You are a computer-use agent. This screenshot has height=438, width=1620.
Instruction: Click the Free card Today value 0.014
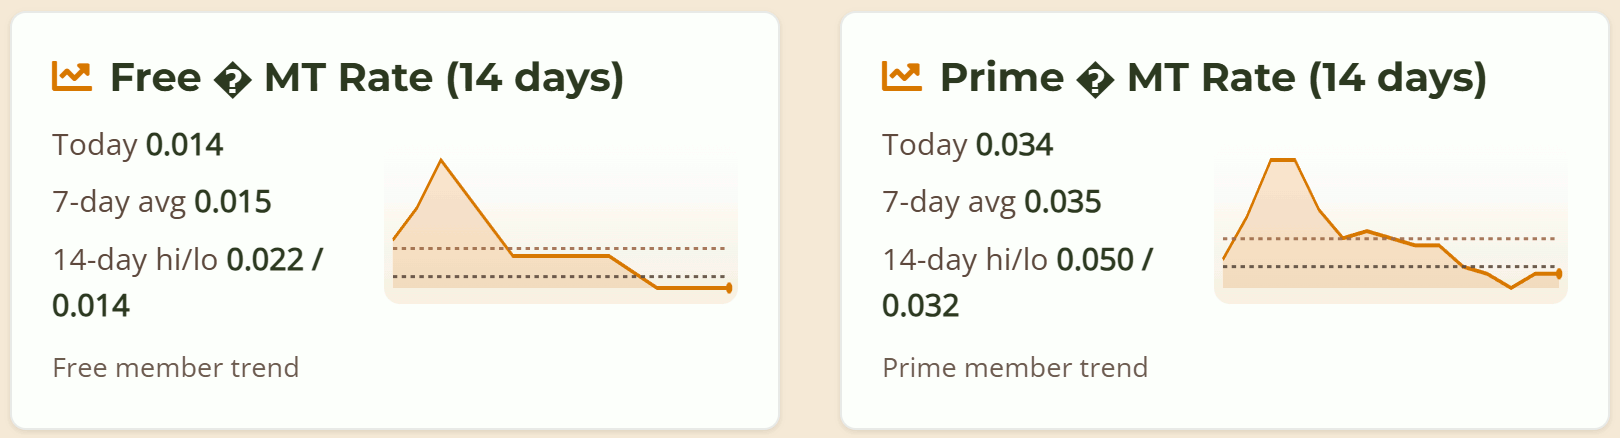coord(184,145)
